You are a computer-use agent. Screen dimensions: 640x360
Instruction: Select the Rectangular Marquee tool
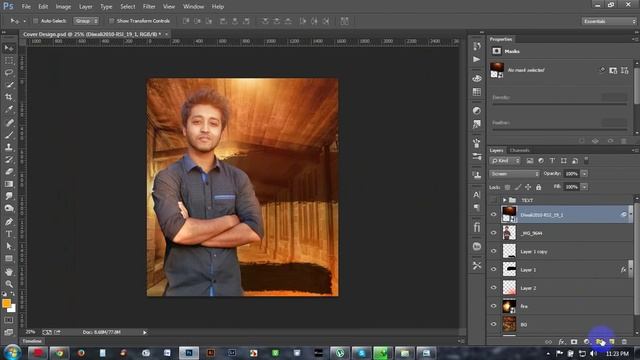tap(9, 60)
